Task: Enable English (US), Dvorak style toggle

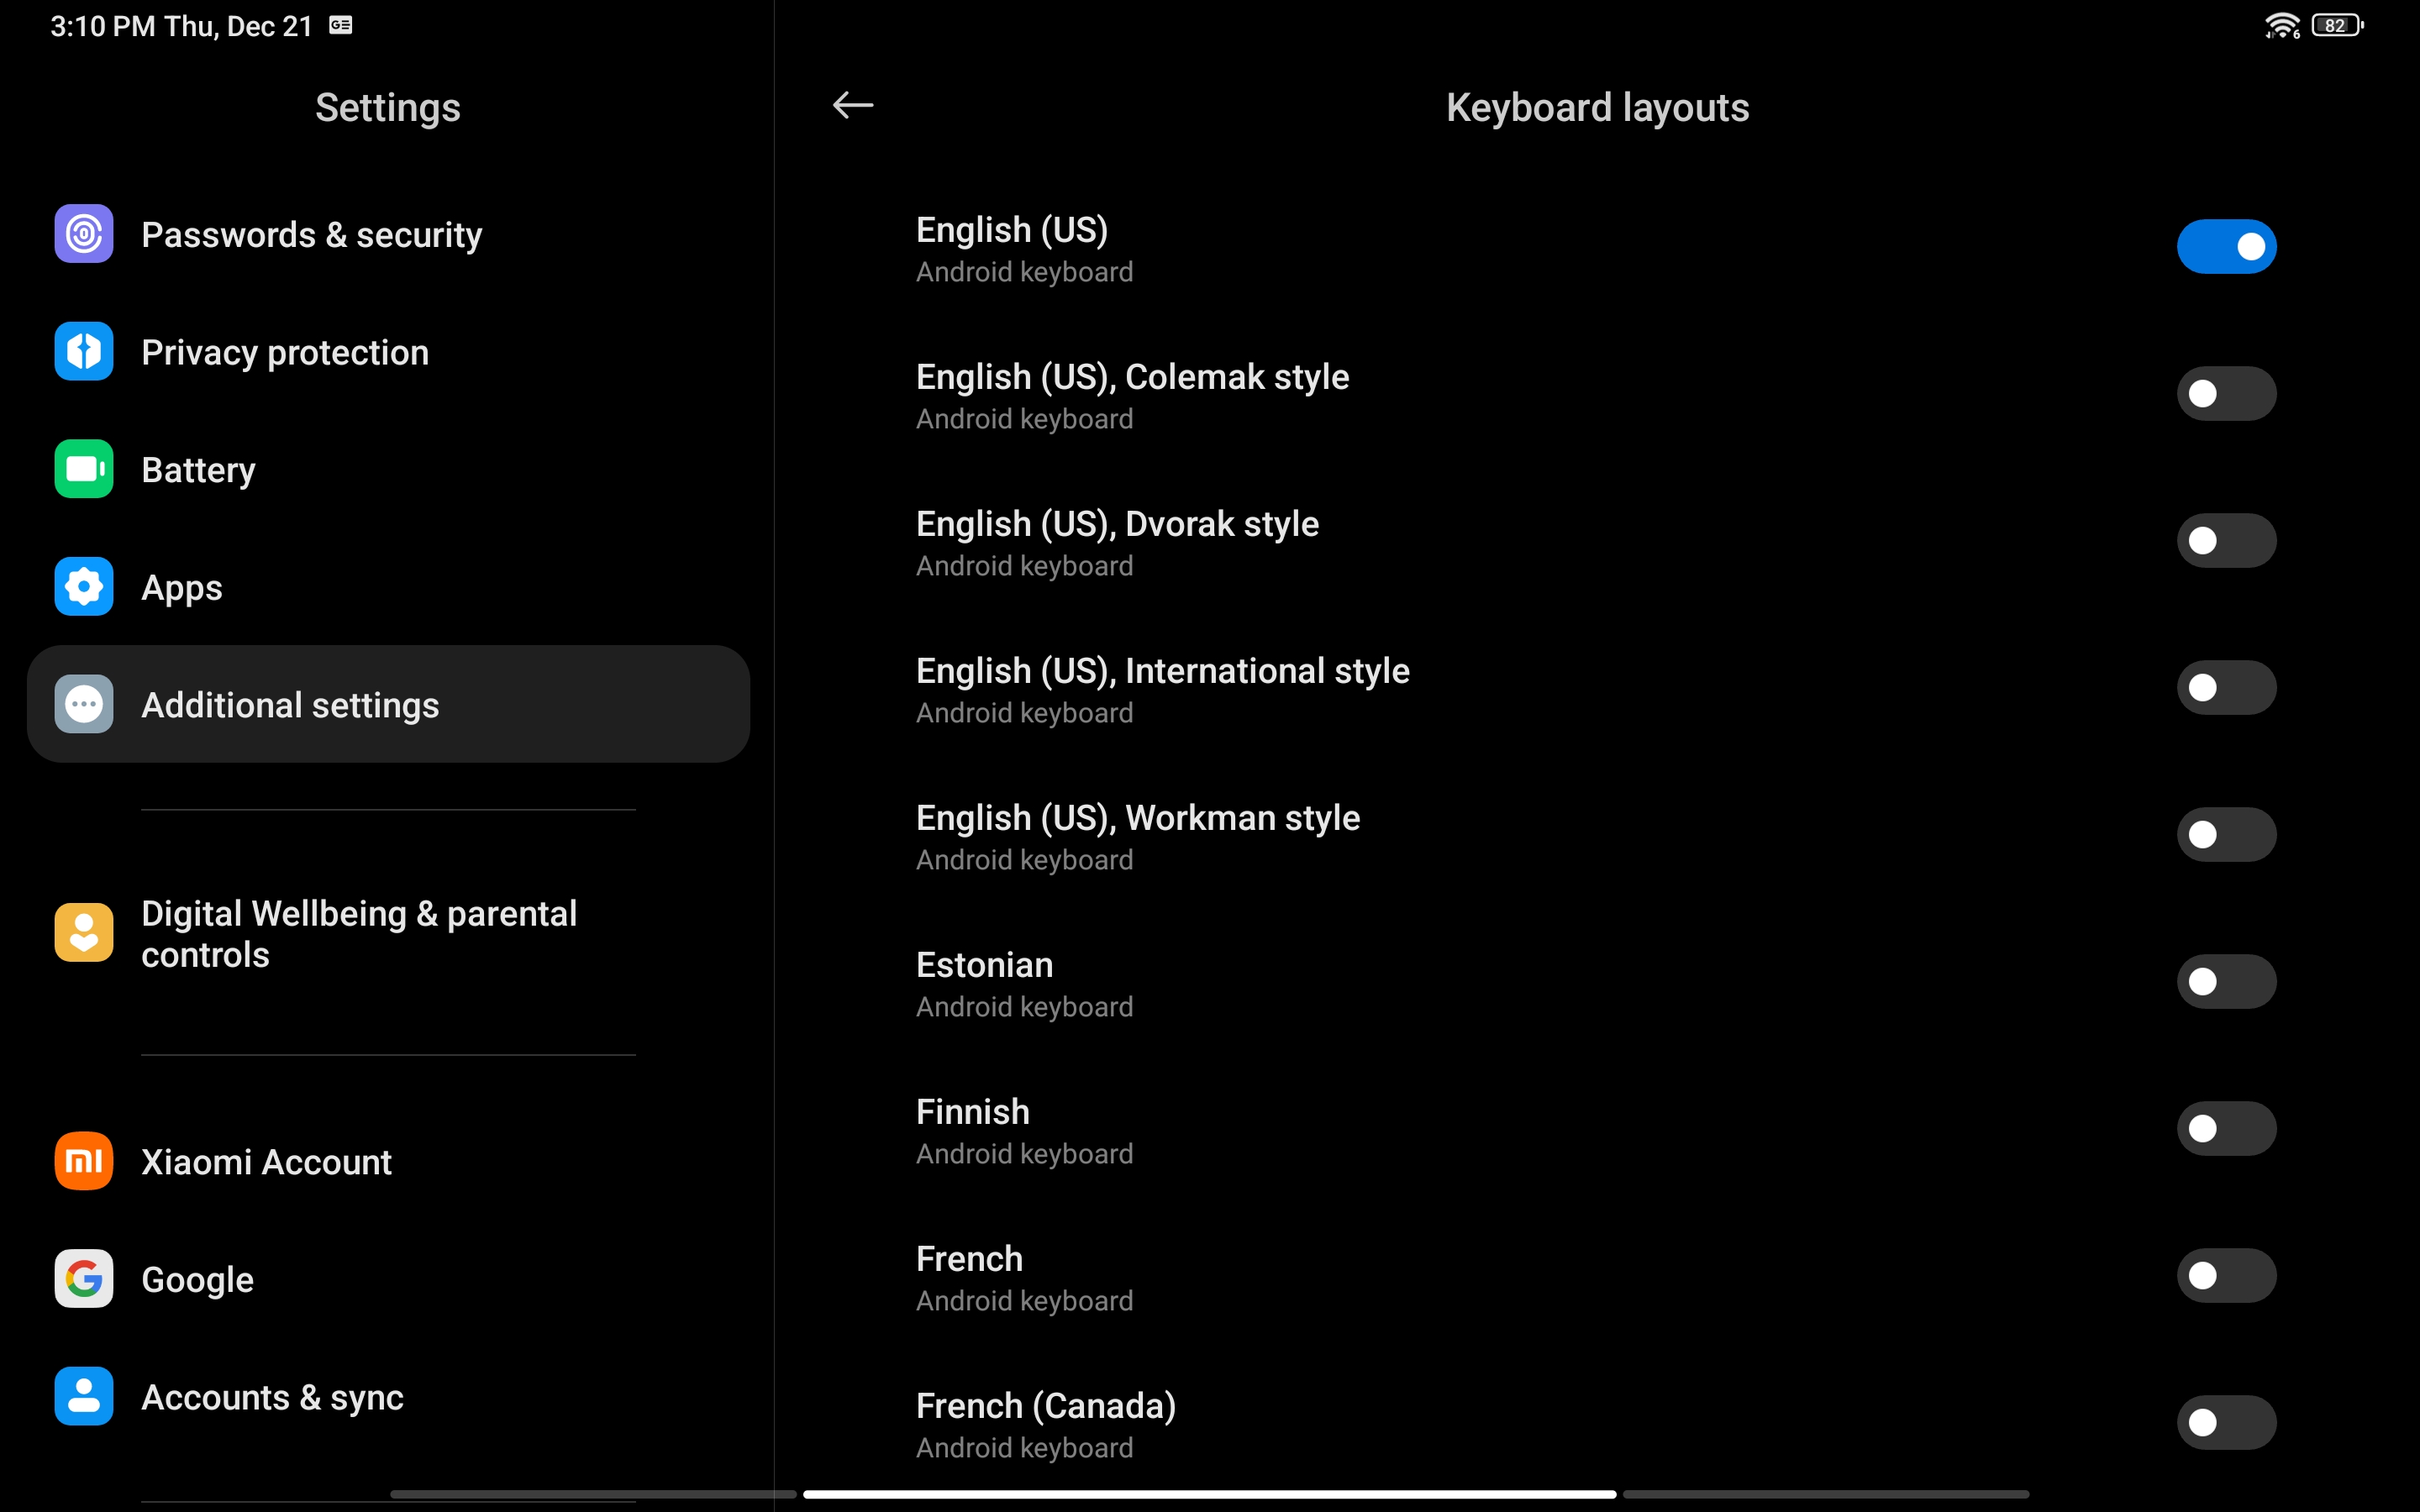Action: 2226,541
